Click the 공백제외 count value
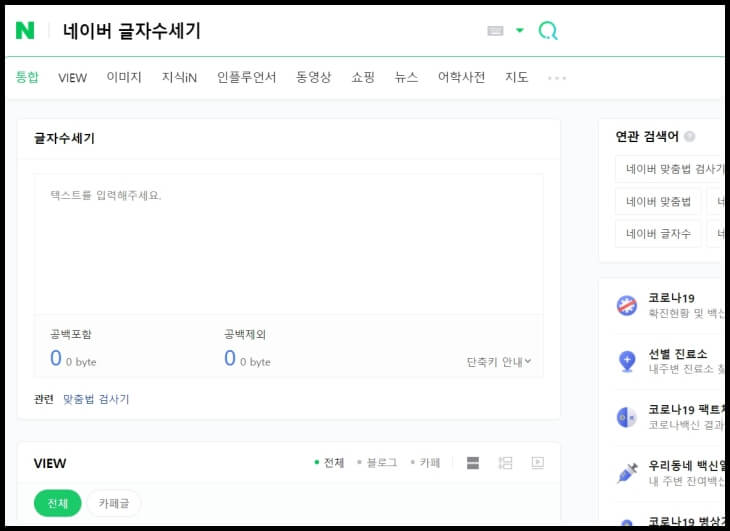The height and width of the screenshot is (531, 730). [230, 358]
